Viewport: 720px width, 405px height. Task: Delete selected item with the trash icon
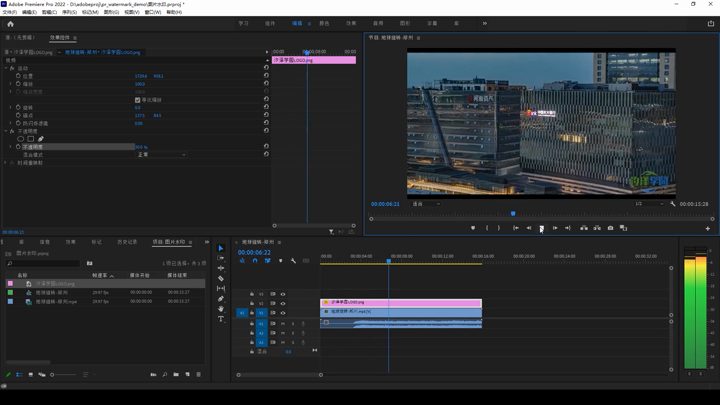[x=198, y=375]
